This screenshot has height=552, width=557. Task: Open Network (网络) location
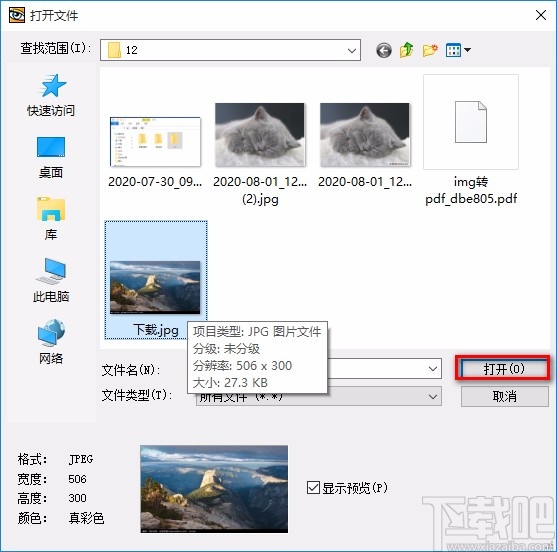pyautogui.click(x=51, y=341)
